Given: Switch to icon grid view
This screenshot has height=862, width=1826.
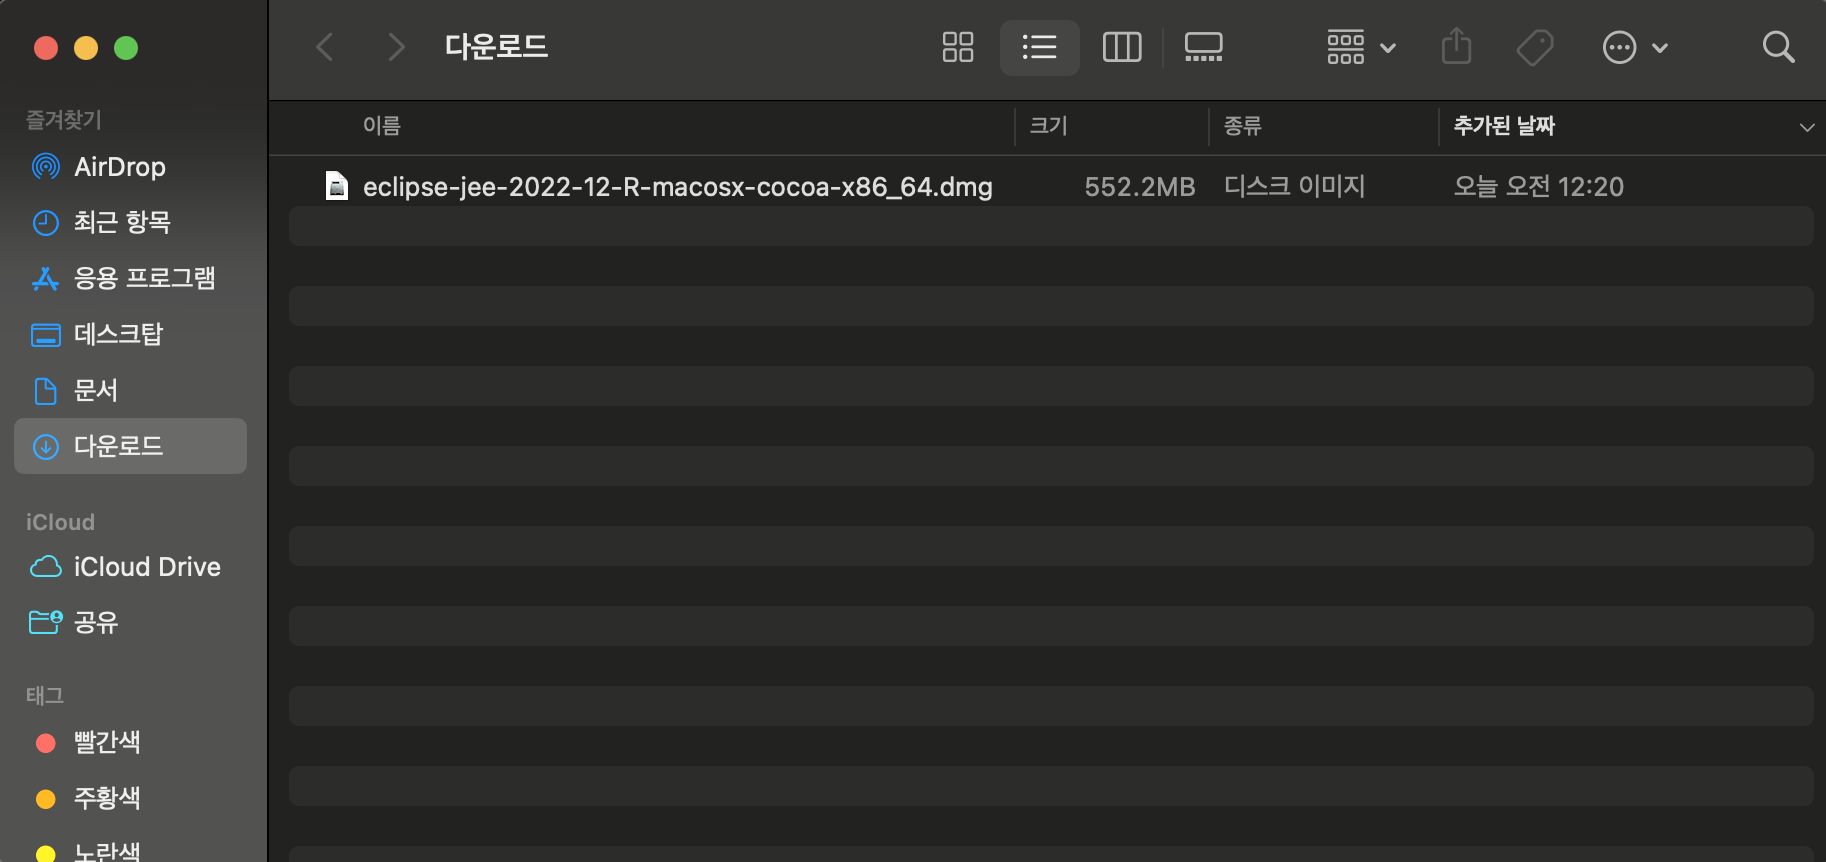Looking at the screenshot, I should tap(958, 47).
